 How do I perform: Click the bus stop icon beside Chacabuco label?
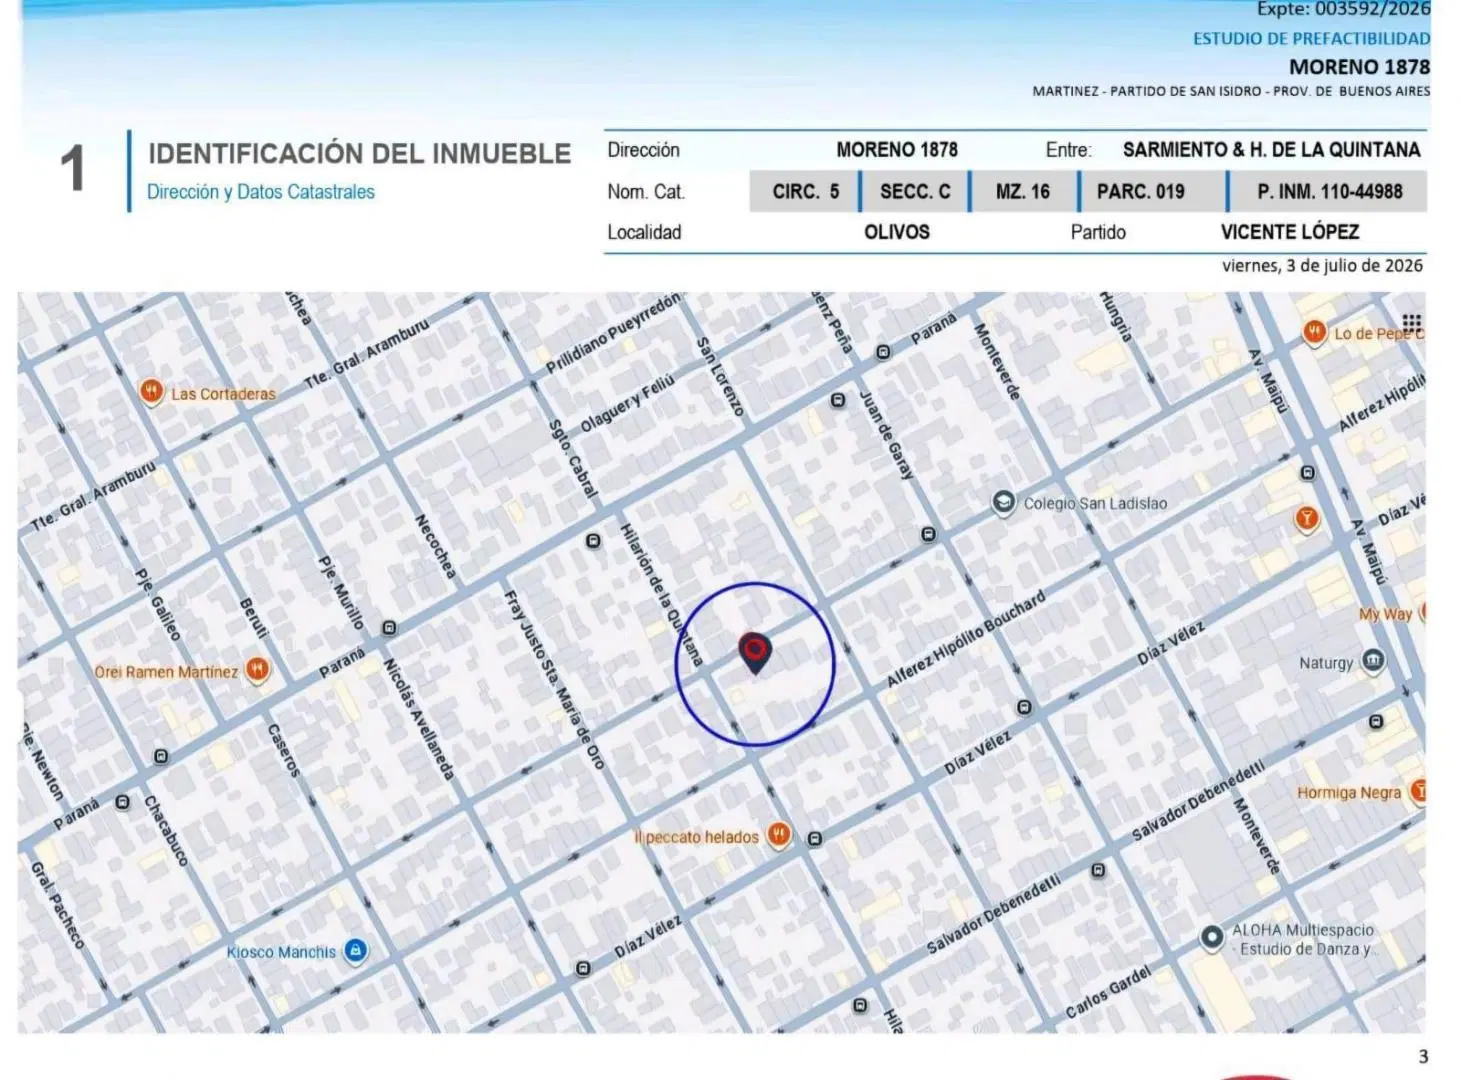[x=123, y=802]
